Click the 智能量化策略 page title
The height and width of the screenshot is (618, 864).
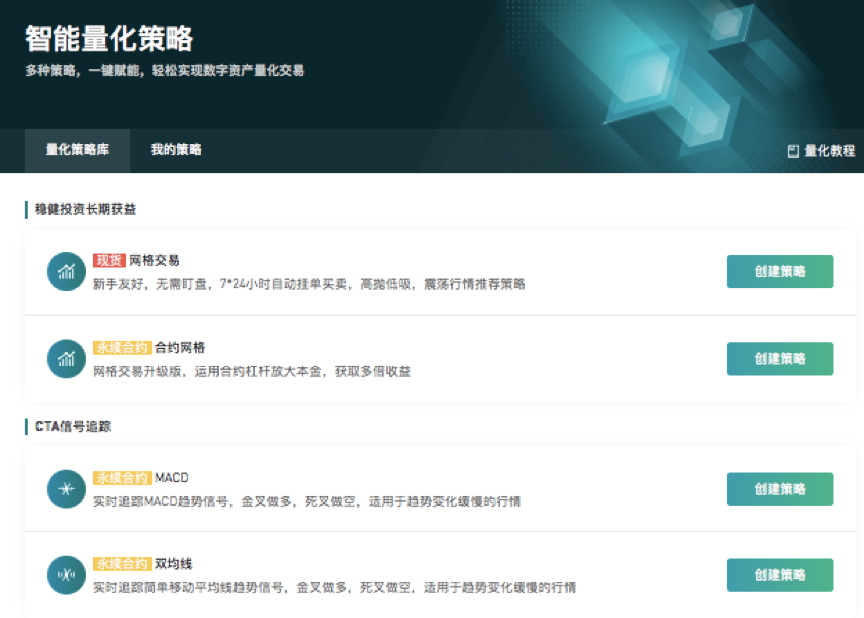109,39
